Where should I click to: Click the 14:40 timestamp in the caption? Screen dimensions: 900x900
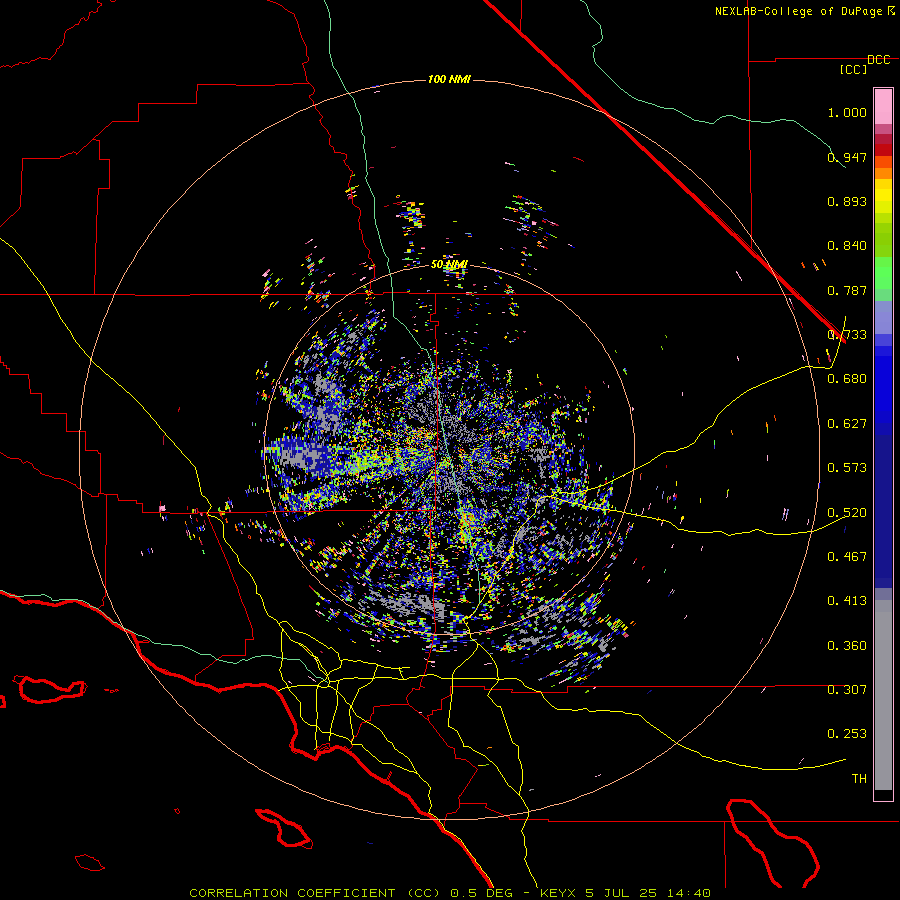coord(690,893)
